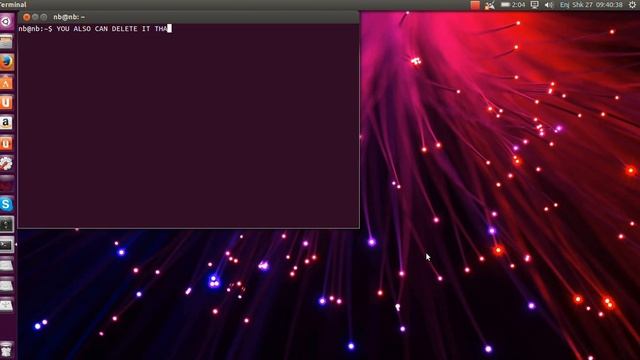
Task: Open the Ubuntu Dash search launcher
Action: [6, 21]
